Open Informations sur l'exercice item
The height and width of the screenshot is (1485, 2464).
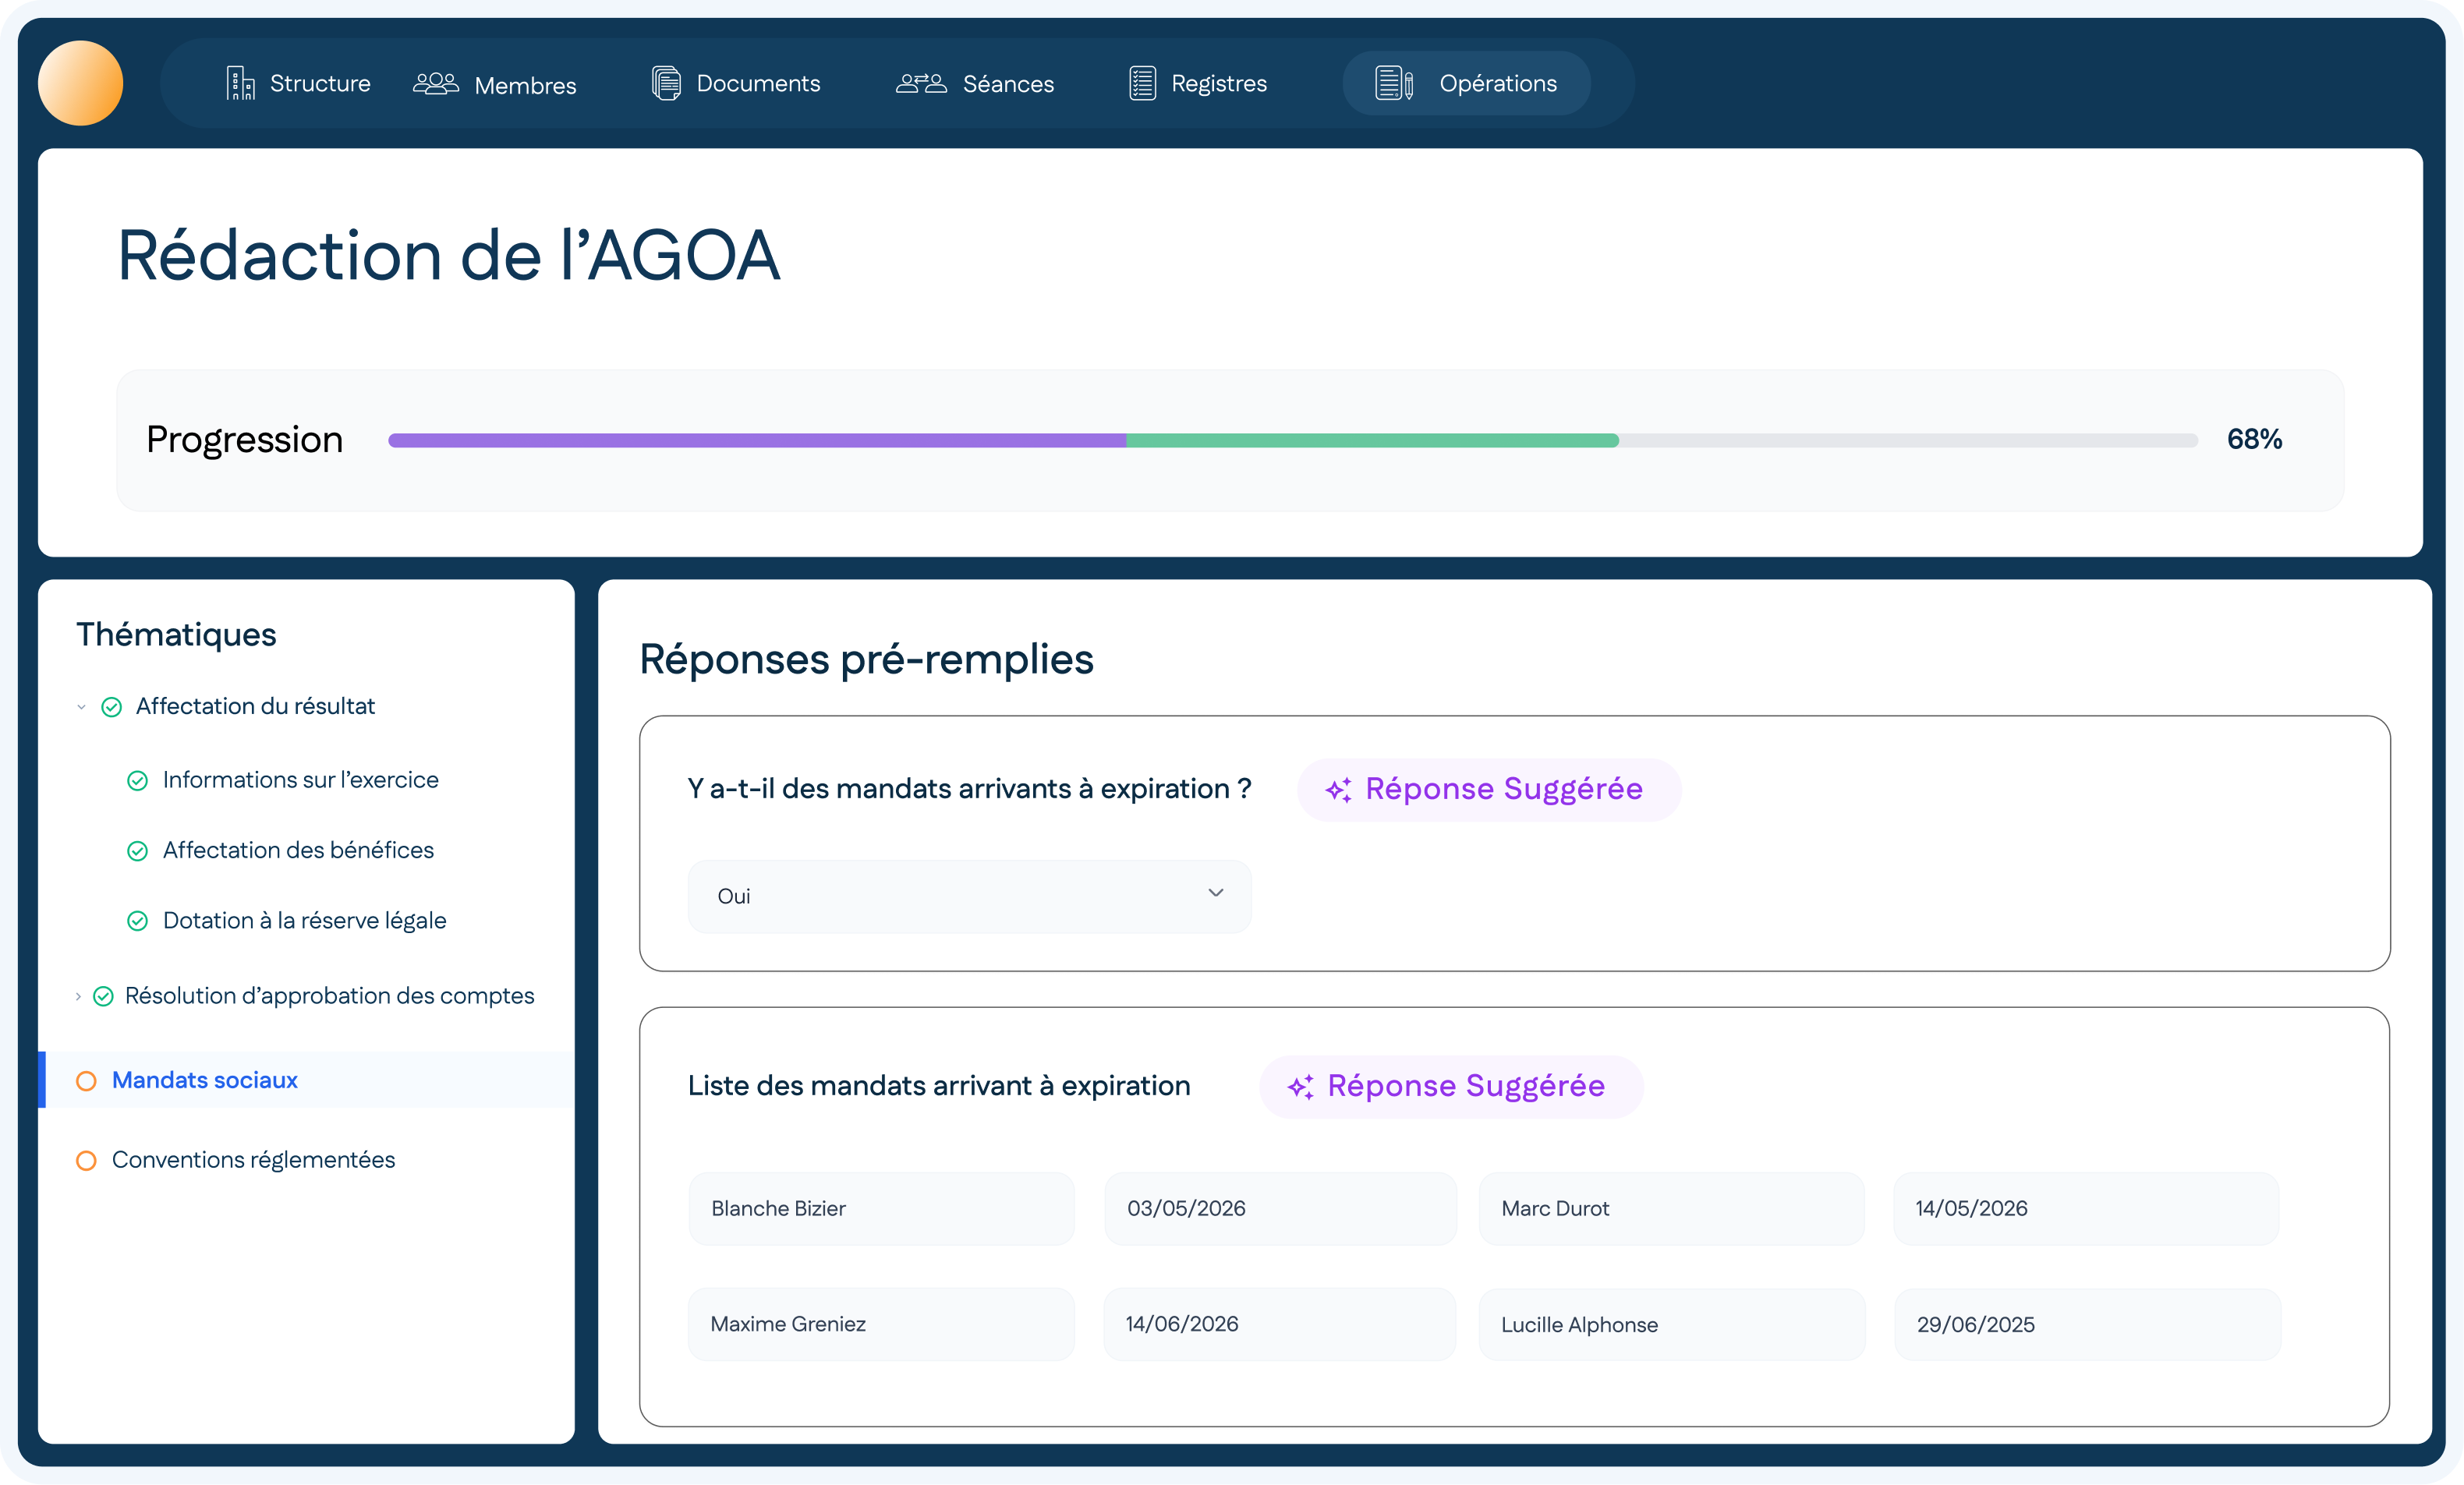tap(301, 780)
